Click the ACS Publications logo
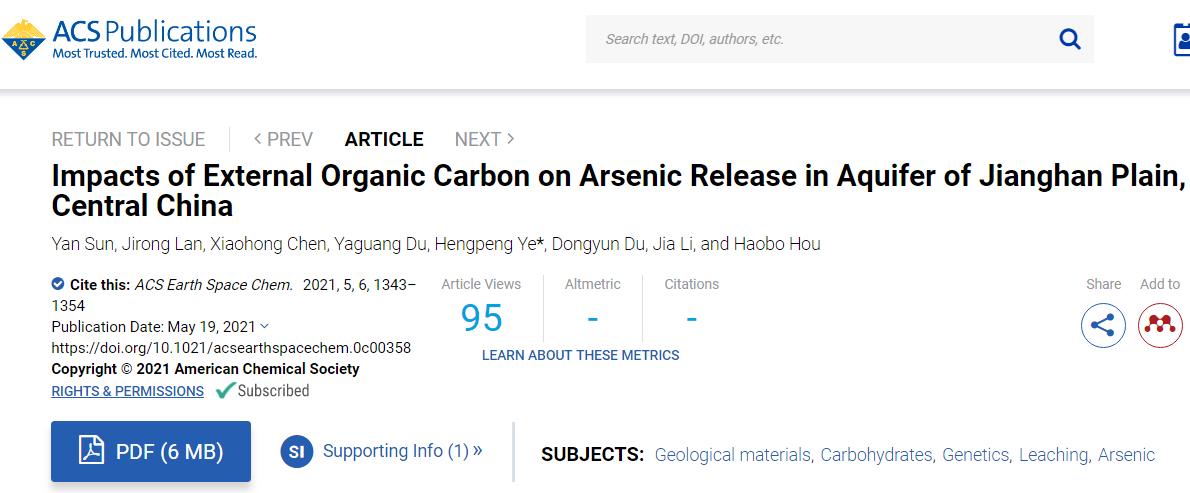The height and width of the screenshot is (493, 1190). pyautogui.click(x=130, y=38)
